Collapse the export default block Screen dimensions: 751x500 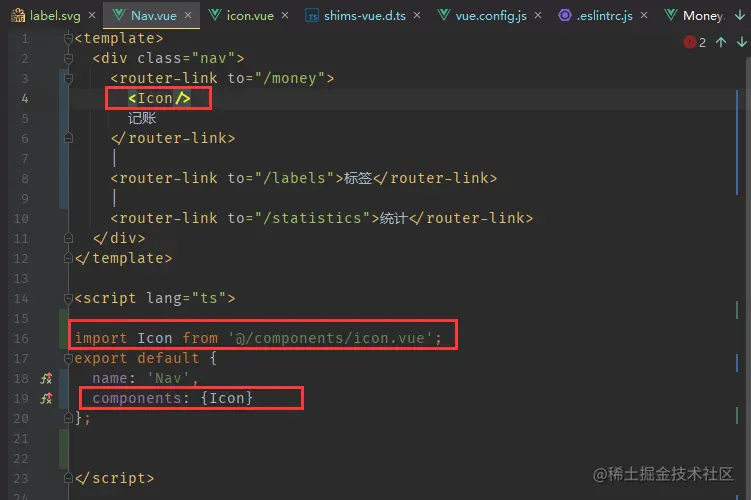coord(68,358)
